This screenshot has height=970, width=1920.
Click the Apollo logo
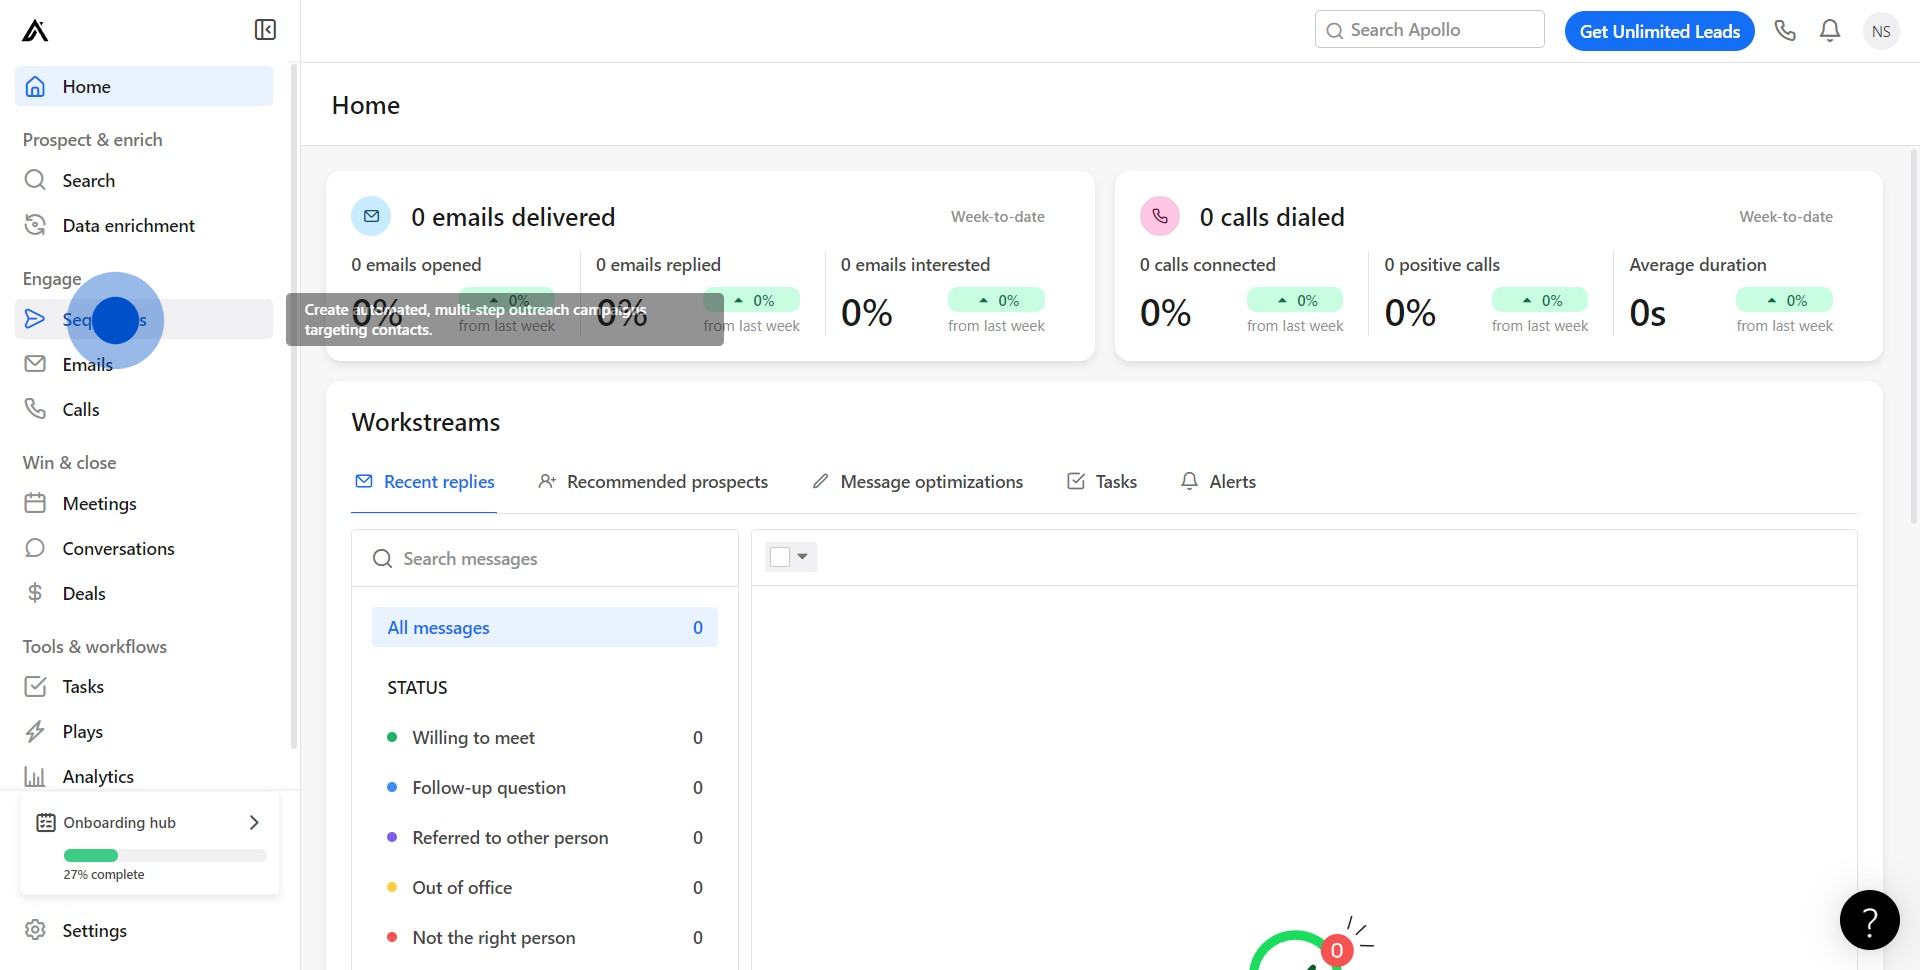click(35, 31)
